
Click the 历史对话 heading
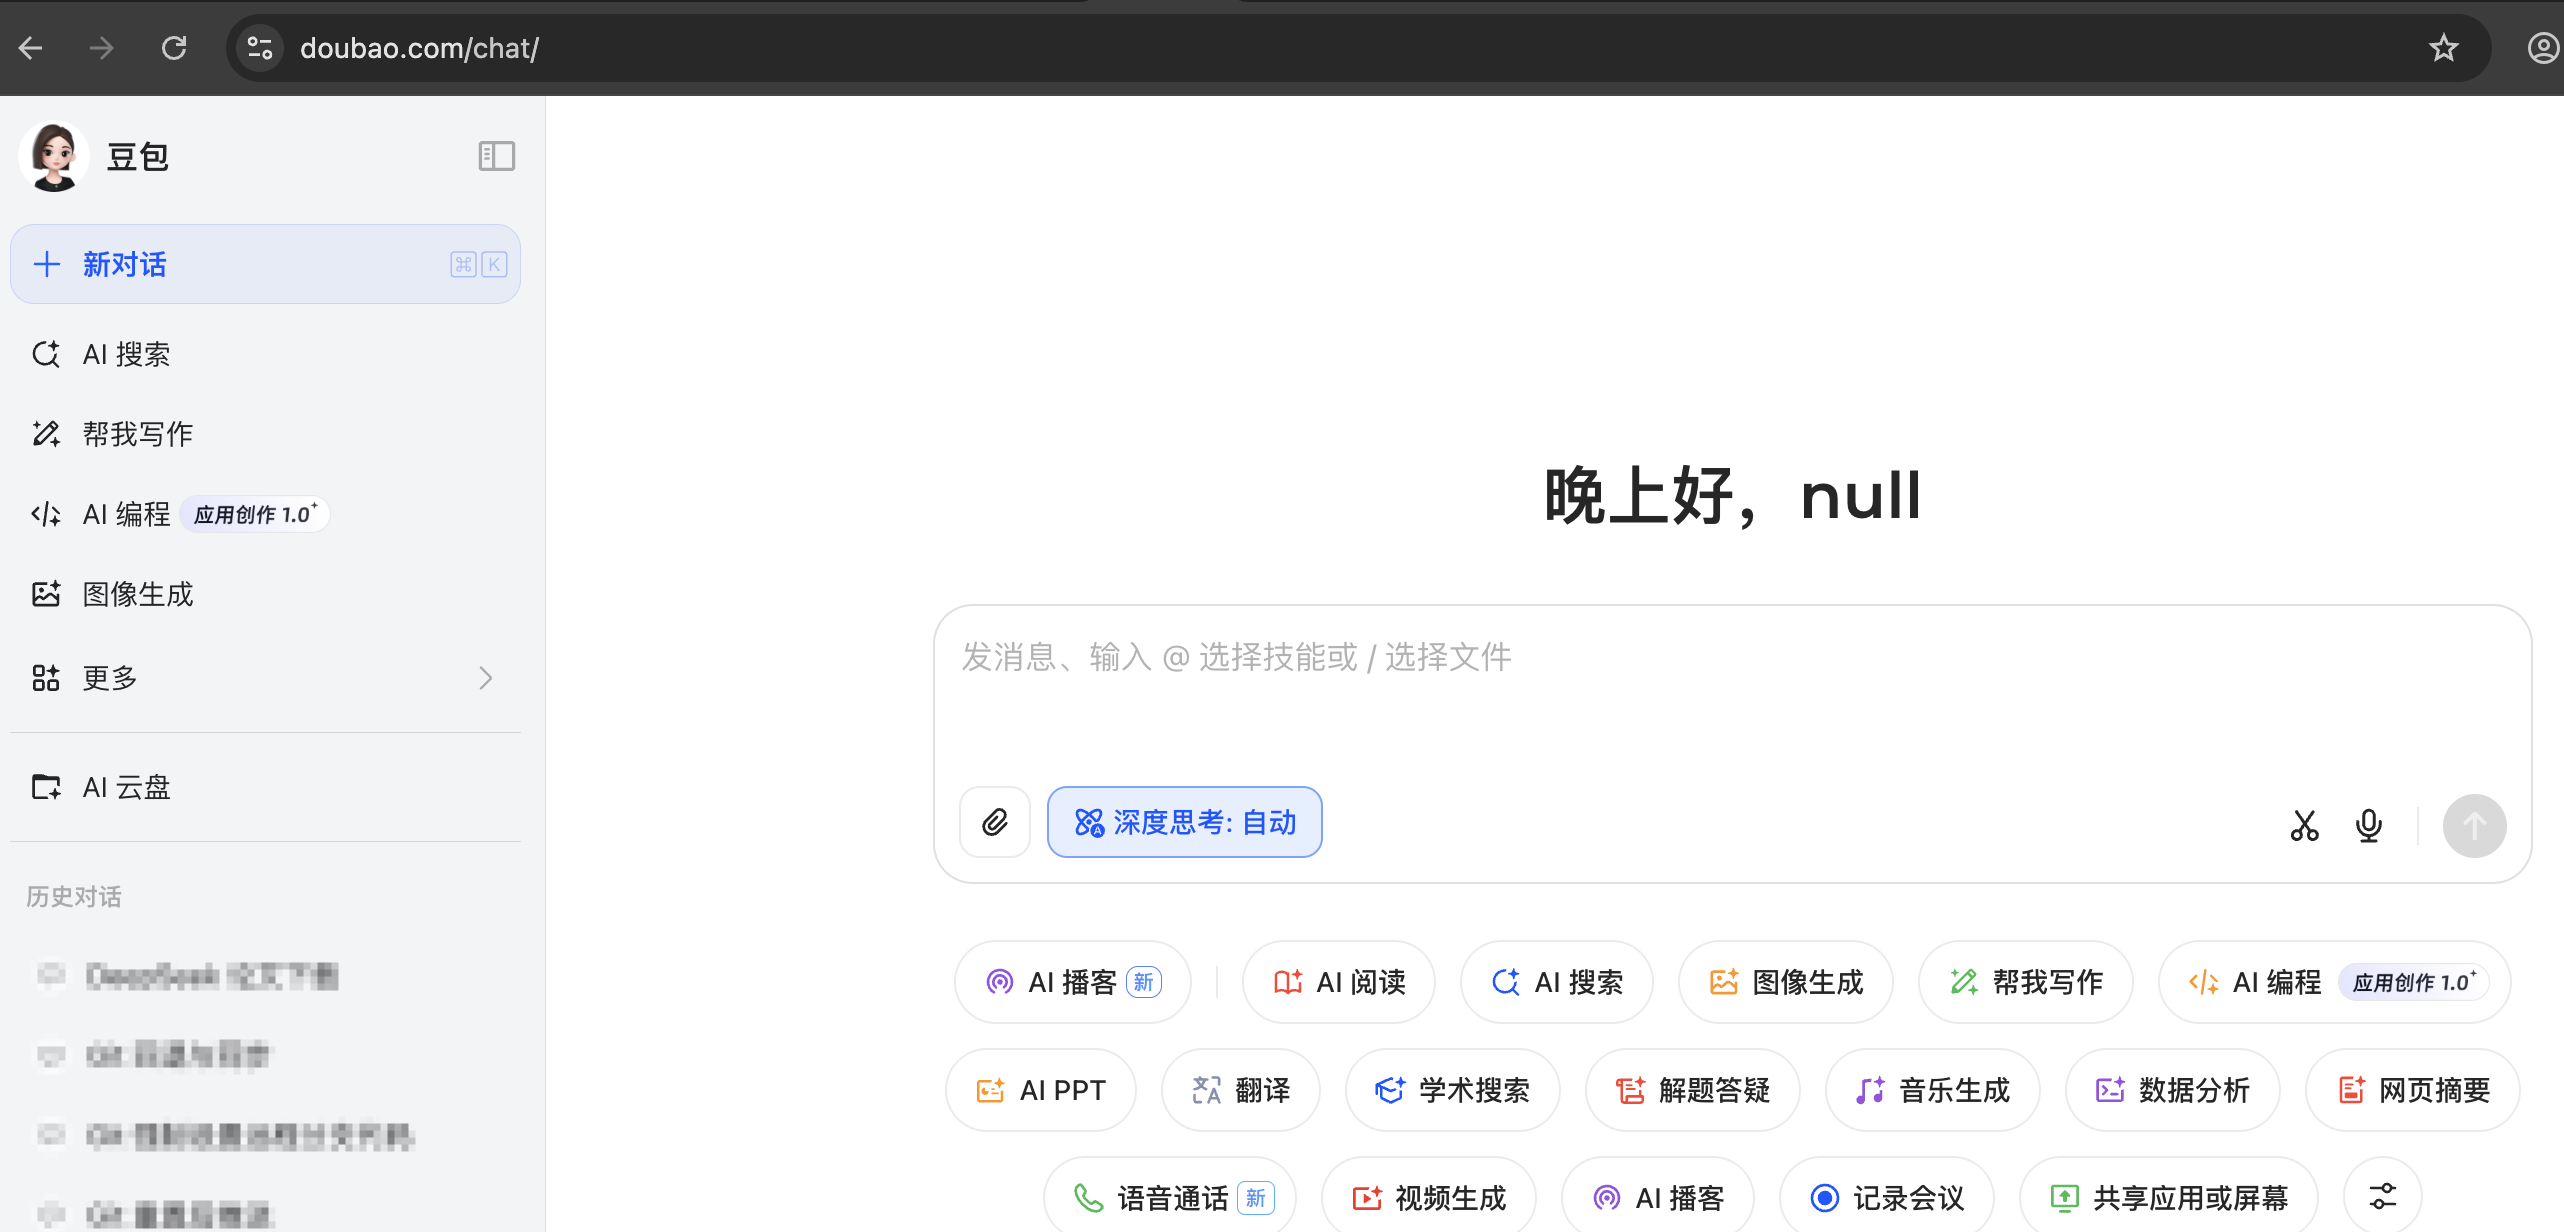[x=74, y=896]
